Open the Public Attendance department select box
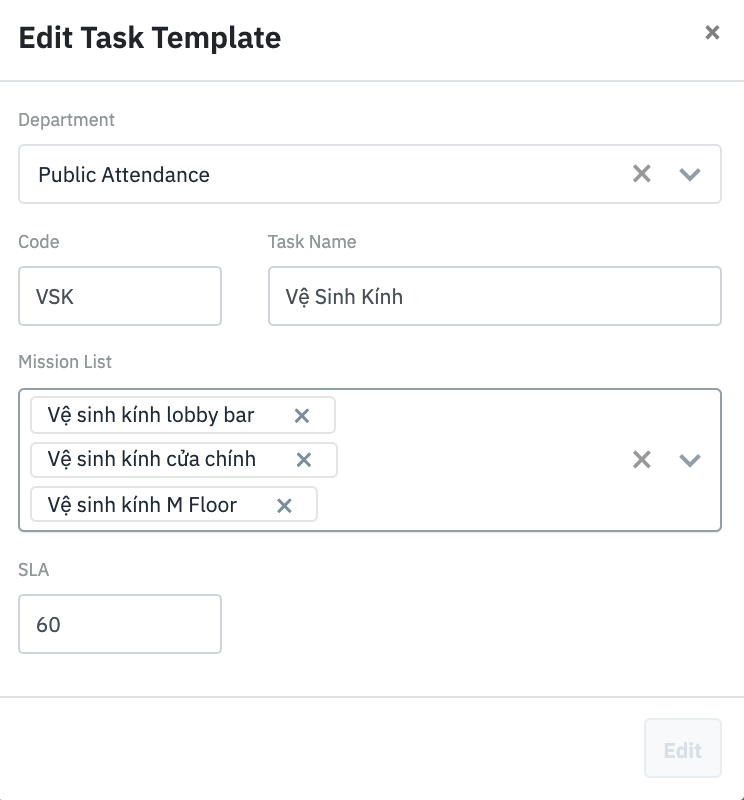Viewport: 744px width, 800px height. (x=320, y=174)
